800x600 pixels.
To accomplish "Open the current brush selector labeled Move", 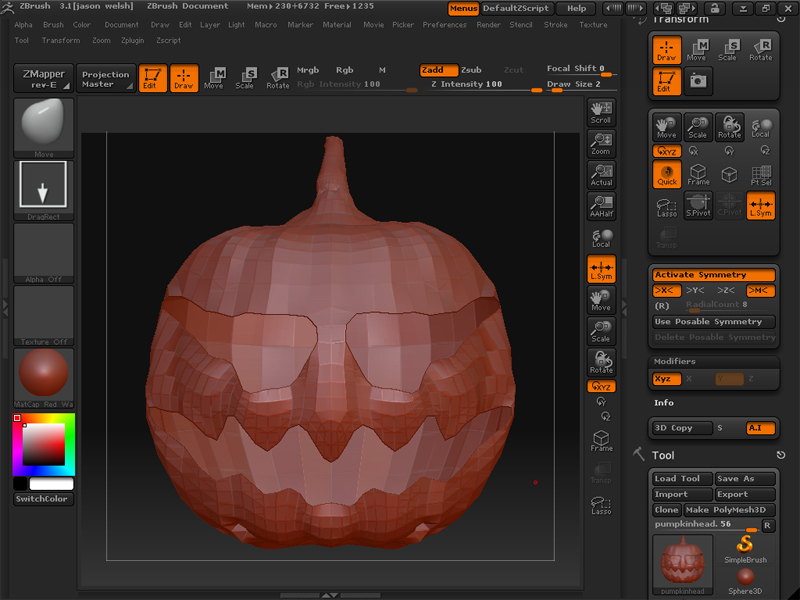I will (43, 128).
